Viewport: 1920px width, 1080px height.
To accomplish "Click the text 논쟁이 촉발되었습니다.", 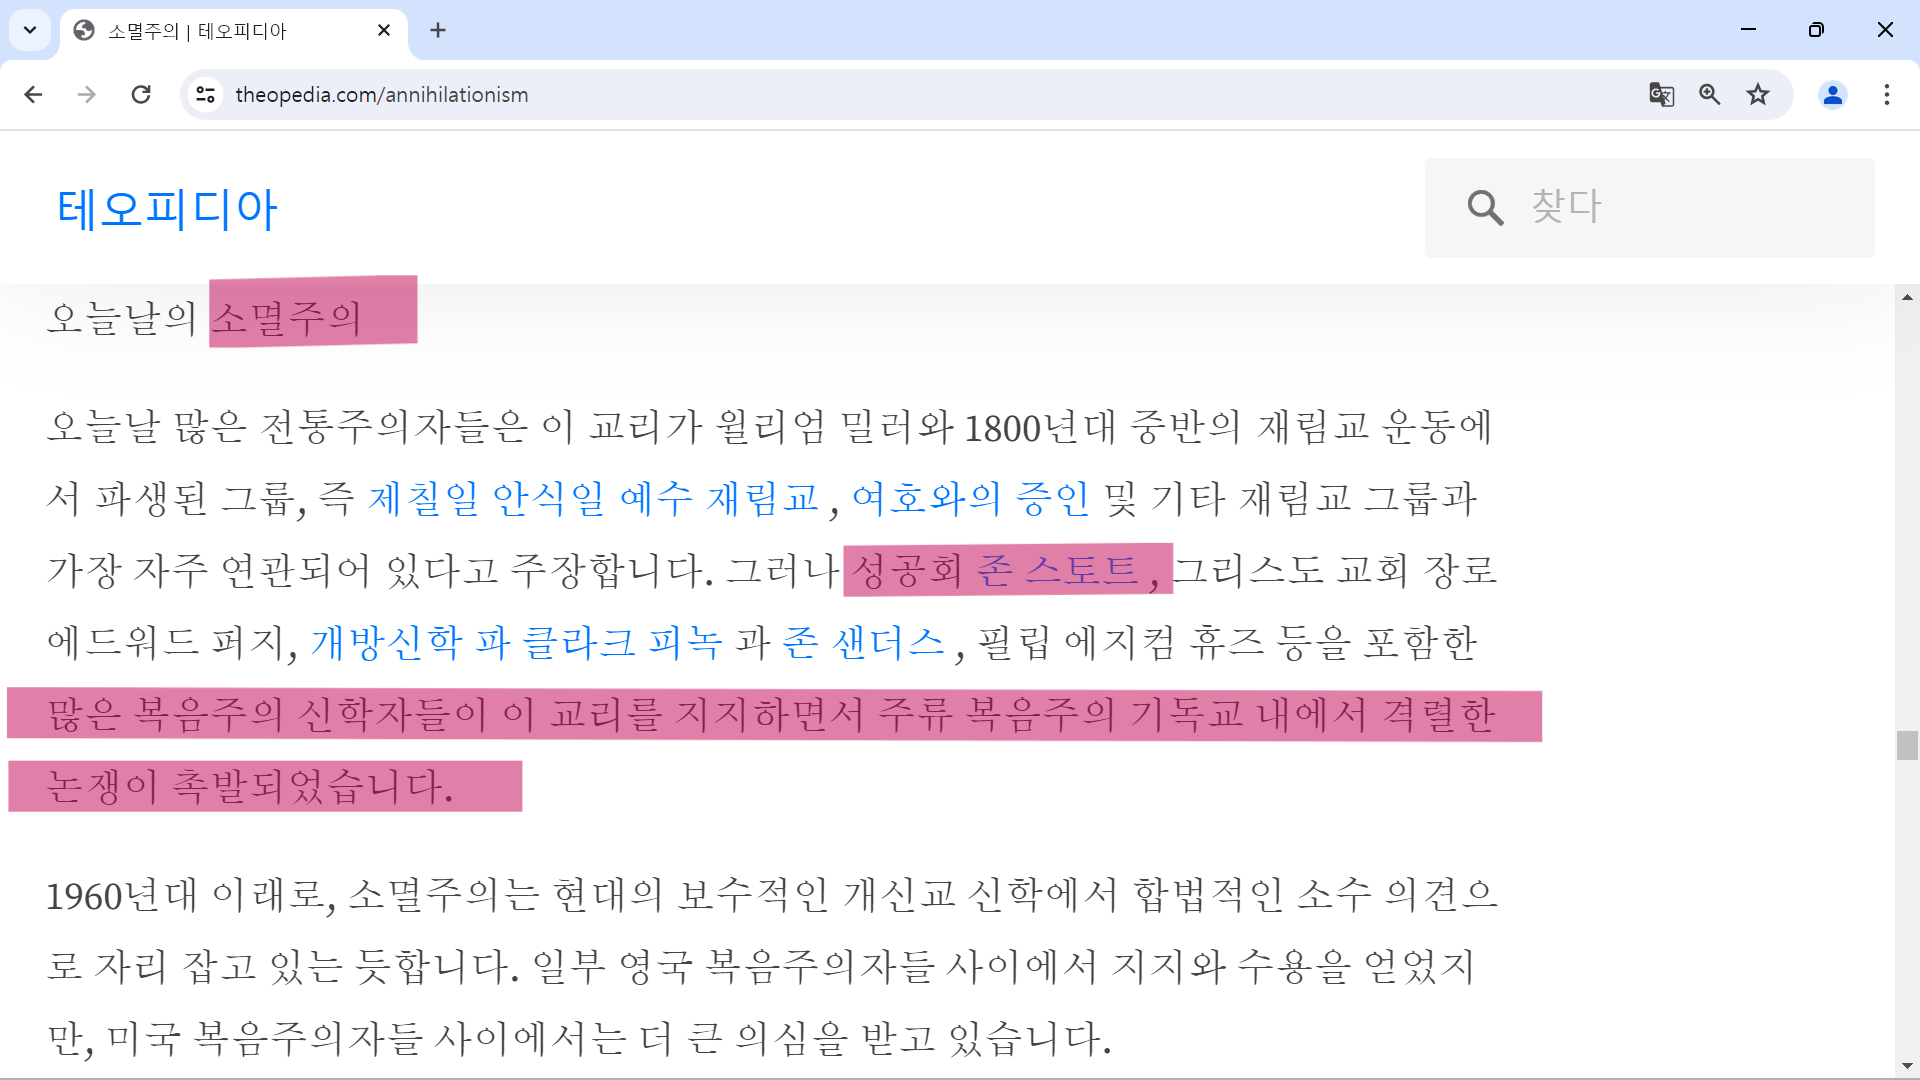I will click(250, 786).
